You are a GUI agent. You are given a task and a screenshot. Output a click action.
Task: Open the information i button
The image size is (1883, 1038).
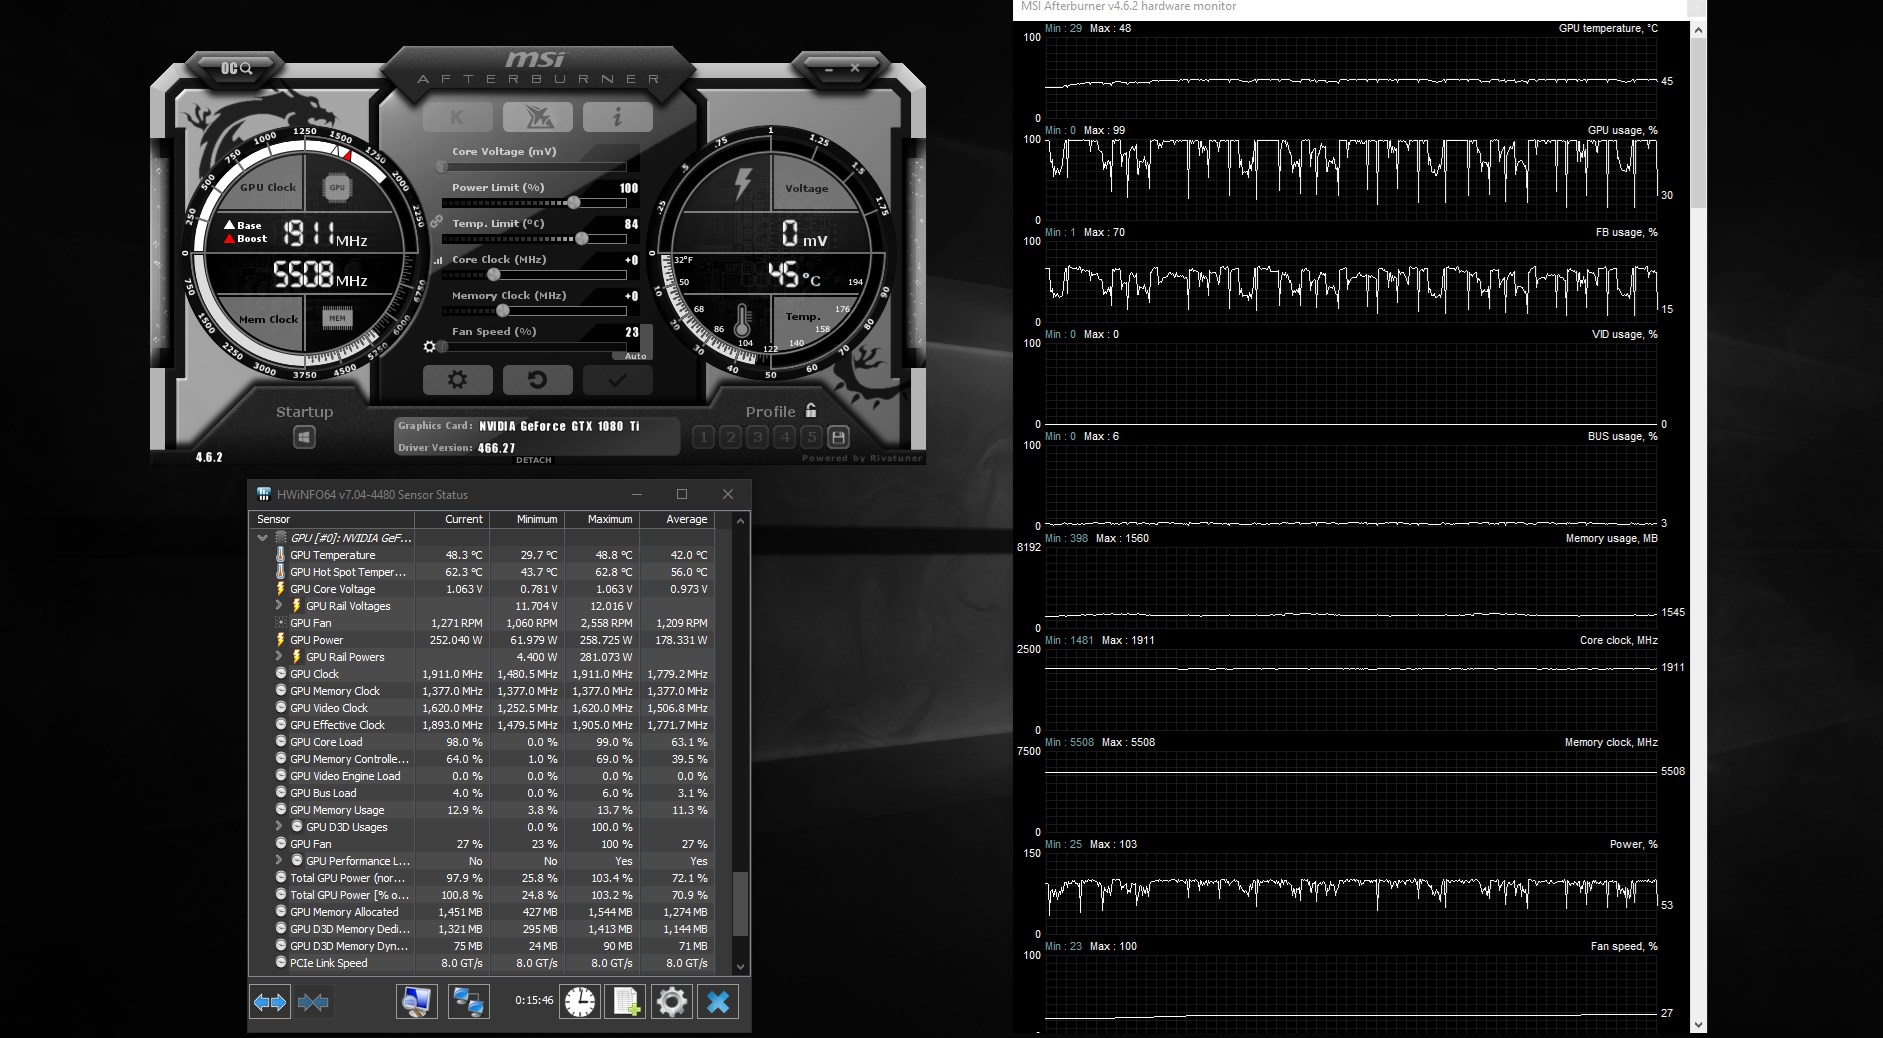click(x=617, y=117)
